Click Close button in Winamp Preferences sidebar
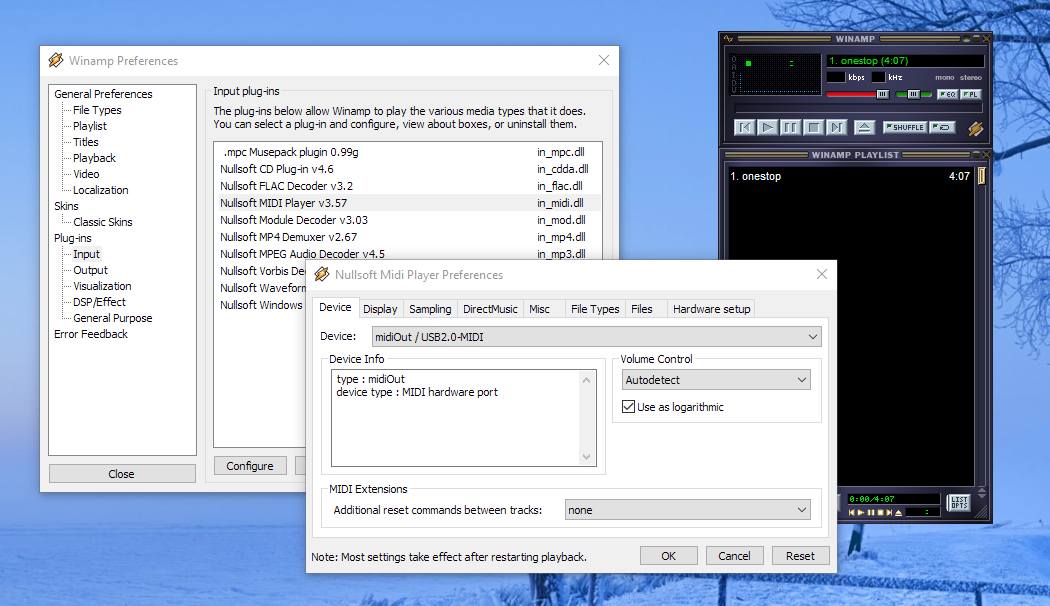Screen dimensions: 1050x606 click(x=122, y=473)
